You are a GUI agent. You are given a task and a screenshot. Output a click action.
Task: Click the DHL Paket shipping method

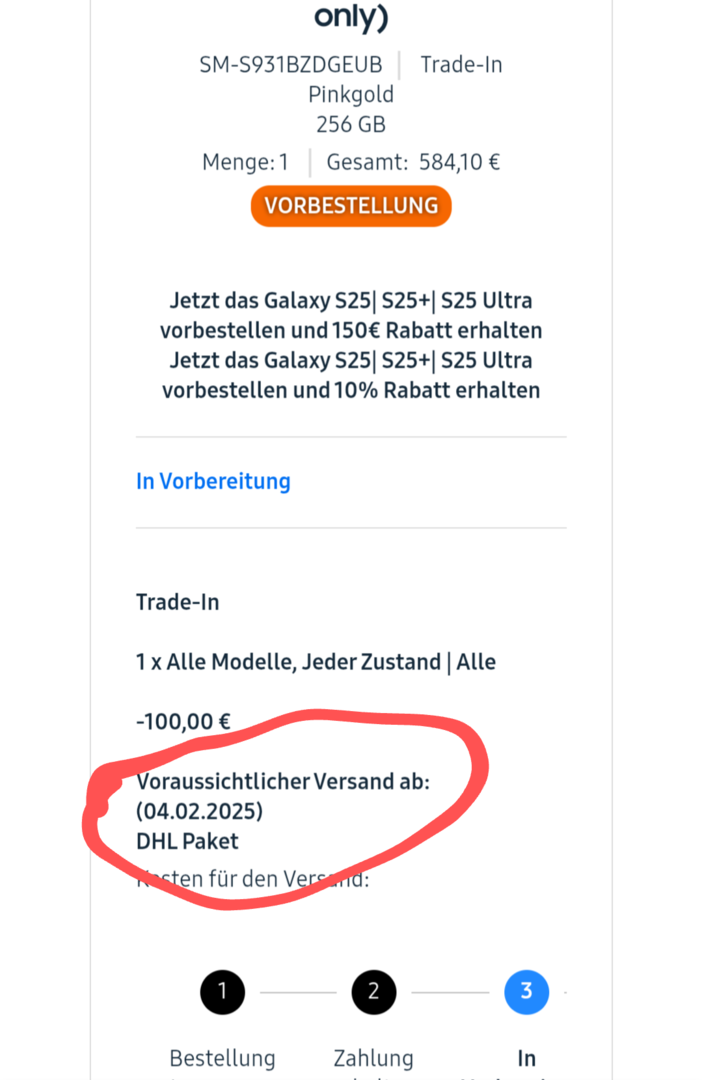point(187,841)
